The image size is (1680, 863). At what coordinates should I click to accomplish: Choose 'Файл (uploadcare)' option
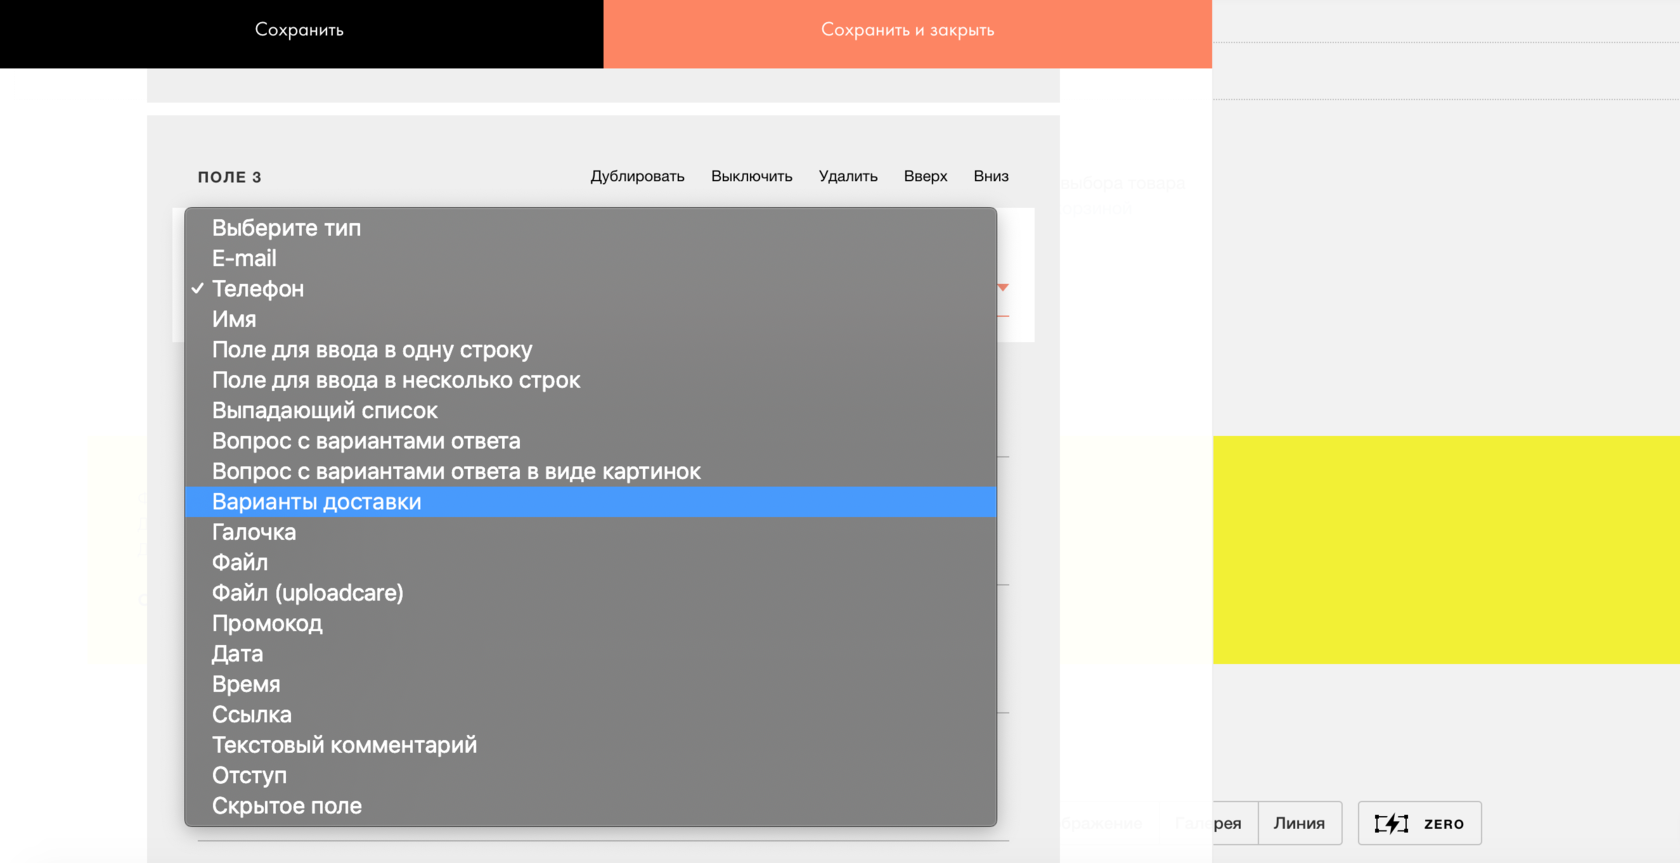click(x=307, y=593)
